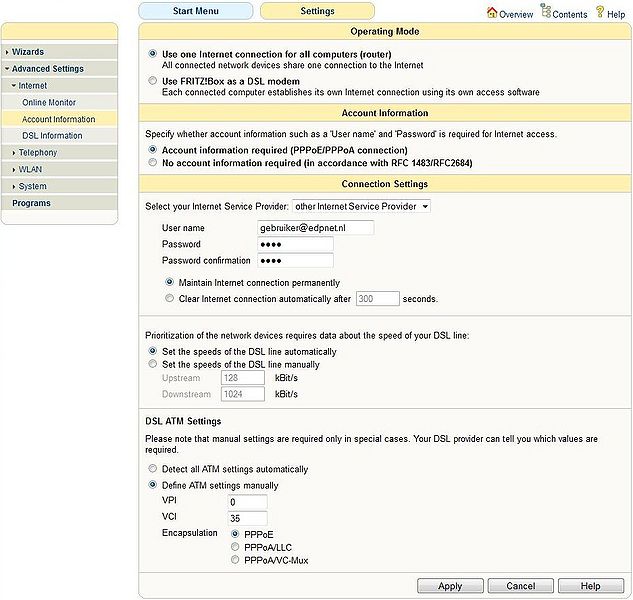633x600 pixels.
Task: Select Account Information in sidebar
Action: point(59,119)
